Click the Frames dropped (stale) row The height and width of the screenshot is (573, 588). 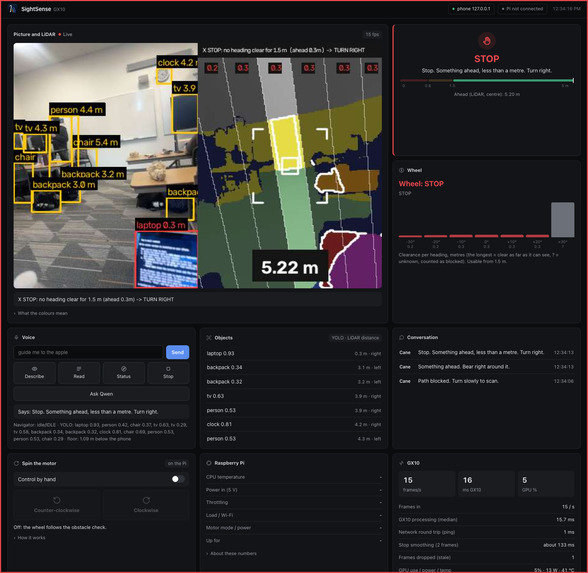point(486,557)
